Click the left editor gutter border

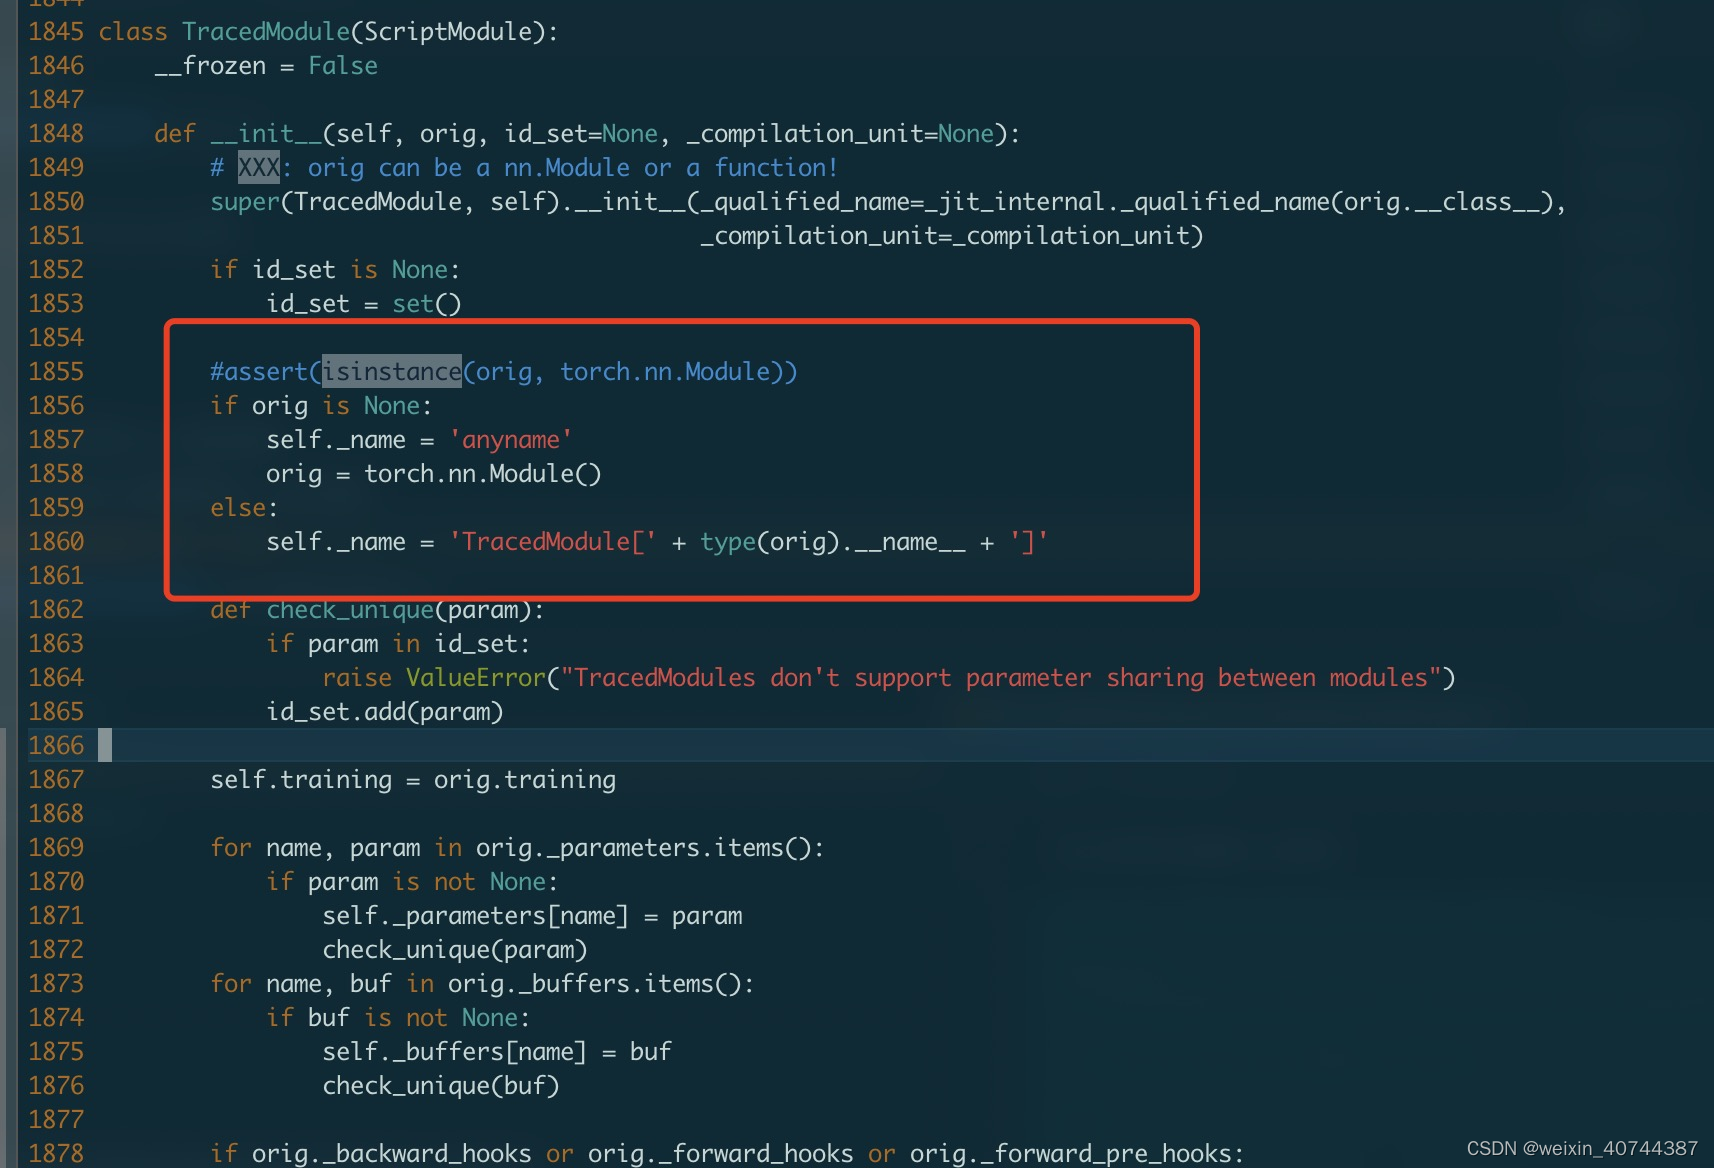pyautogui.click(x=19, y=584)
